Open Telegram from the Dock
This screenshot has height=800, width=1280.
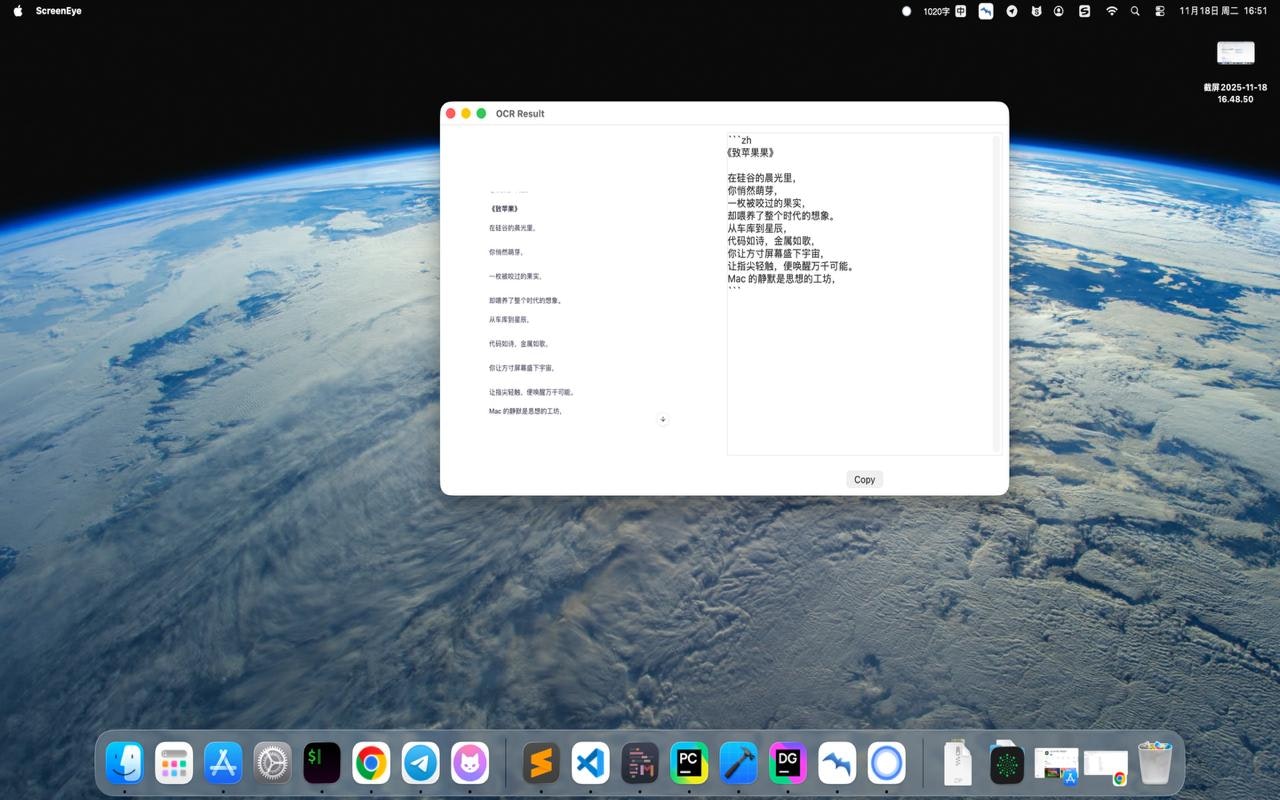[x=420, y=763]
